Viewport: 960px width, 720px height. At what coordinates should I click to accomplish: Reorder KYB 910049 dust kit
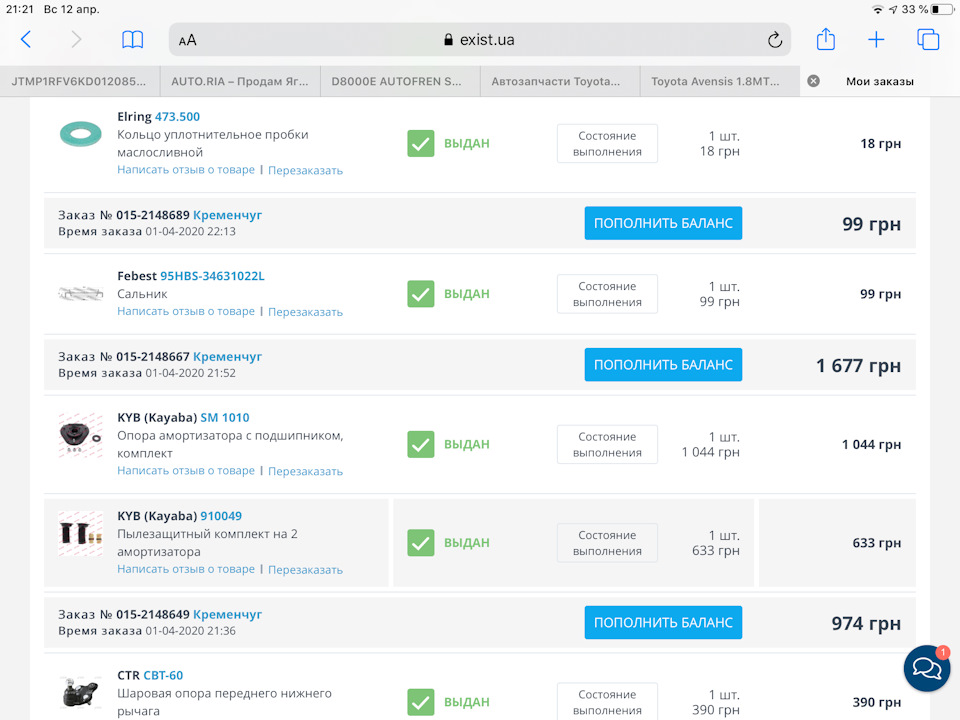306,569
